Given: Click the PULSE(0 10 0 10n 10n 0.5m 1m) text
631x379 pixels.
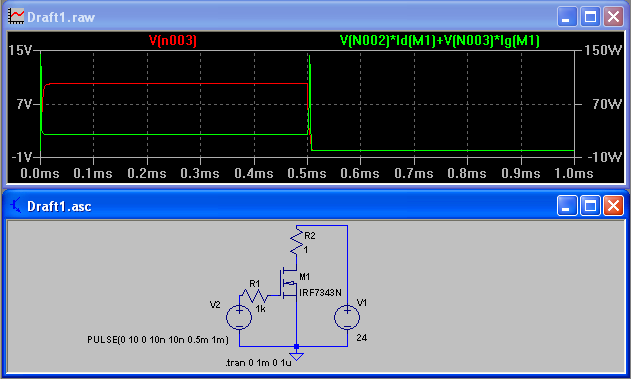Looking at the screenshot, I should [158, 340].
